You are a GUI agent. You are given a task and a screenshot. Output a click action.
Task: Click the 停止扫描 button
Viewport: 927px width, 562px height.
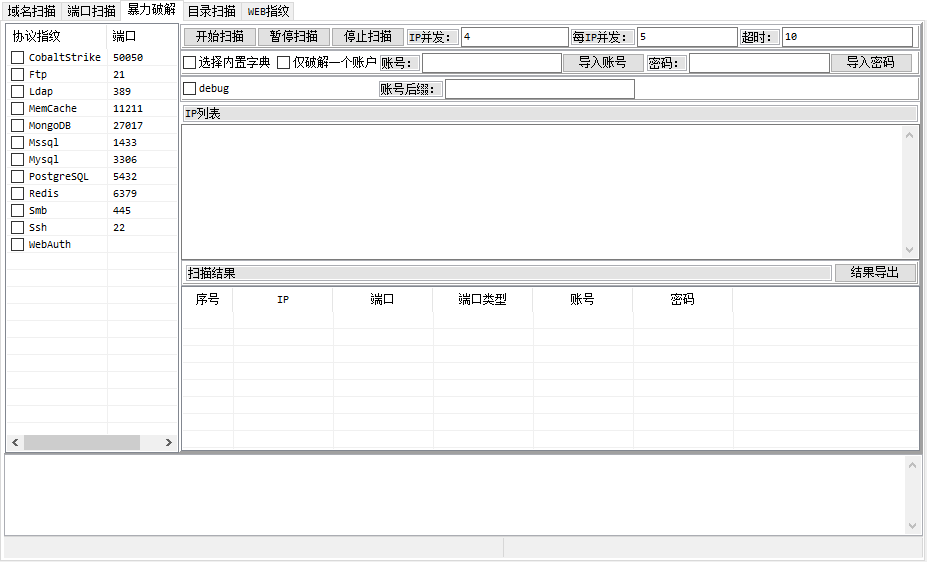pyautogui.click(x=368, y=37)
